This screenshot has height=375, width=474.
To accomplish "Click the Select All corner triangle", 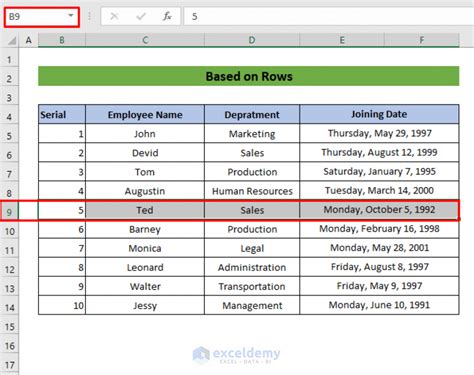I will click(12, 40).
